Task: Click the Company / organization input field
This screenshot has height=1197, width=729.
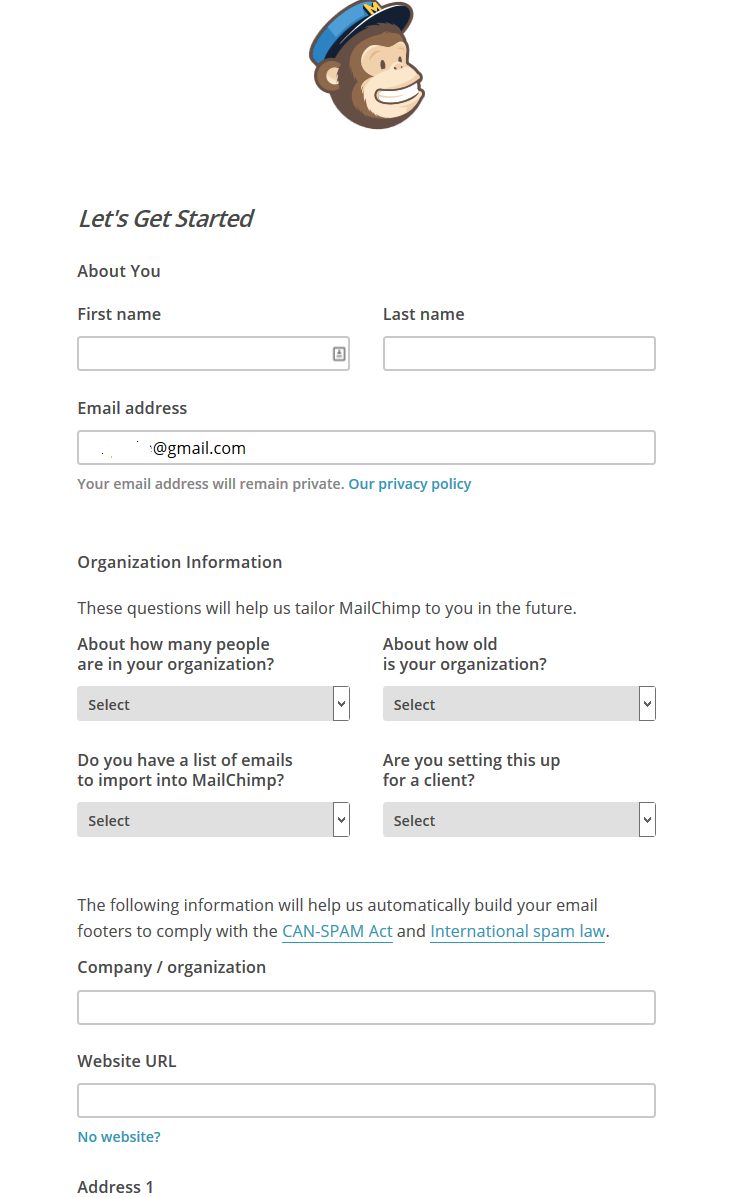Action: coord(366,1007)
